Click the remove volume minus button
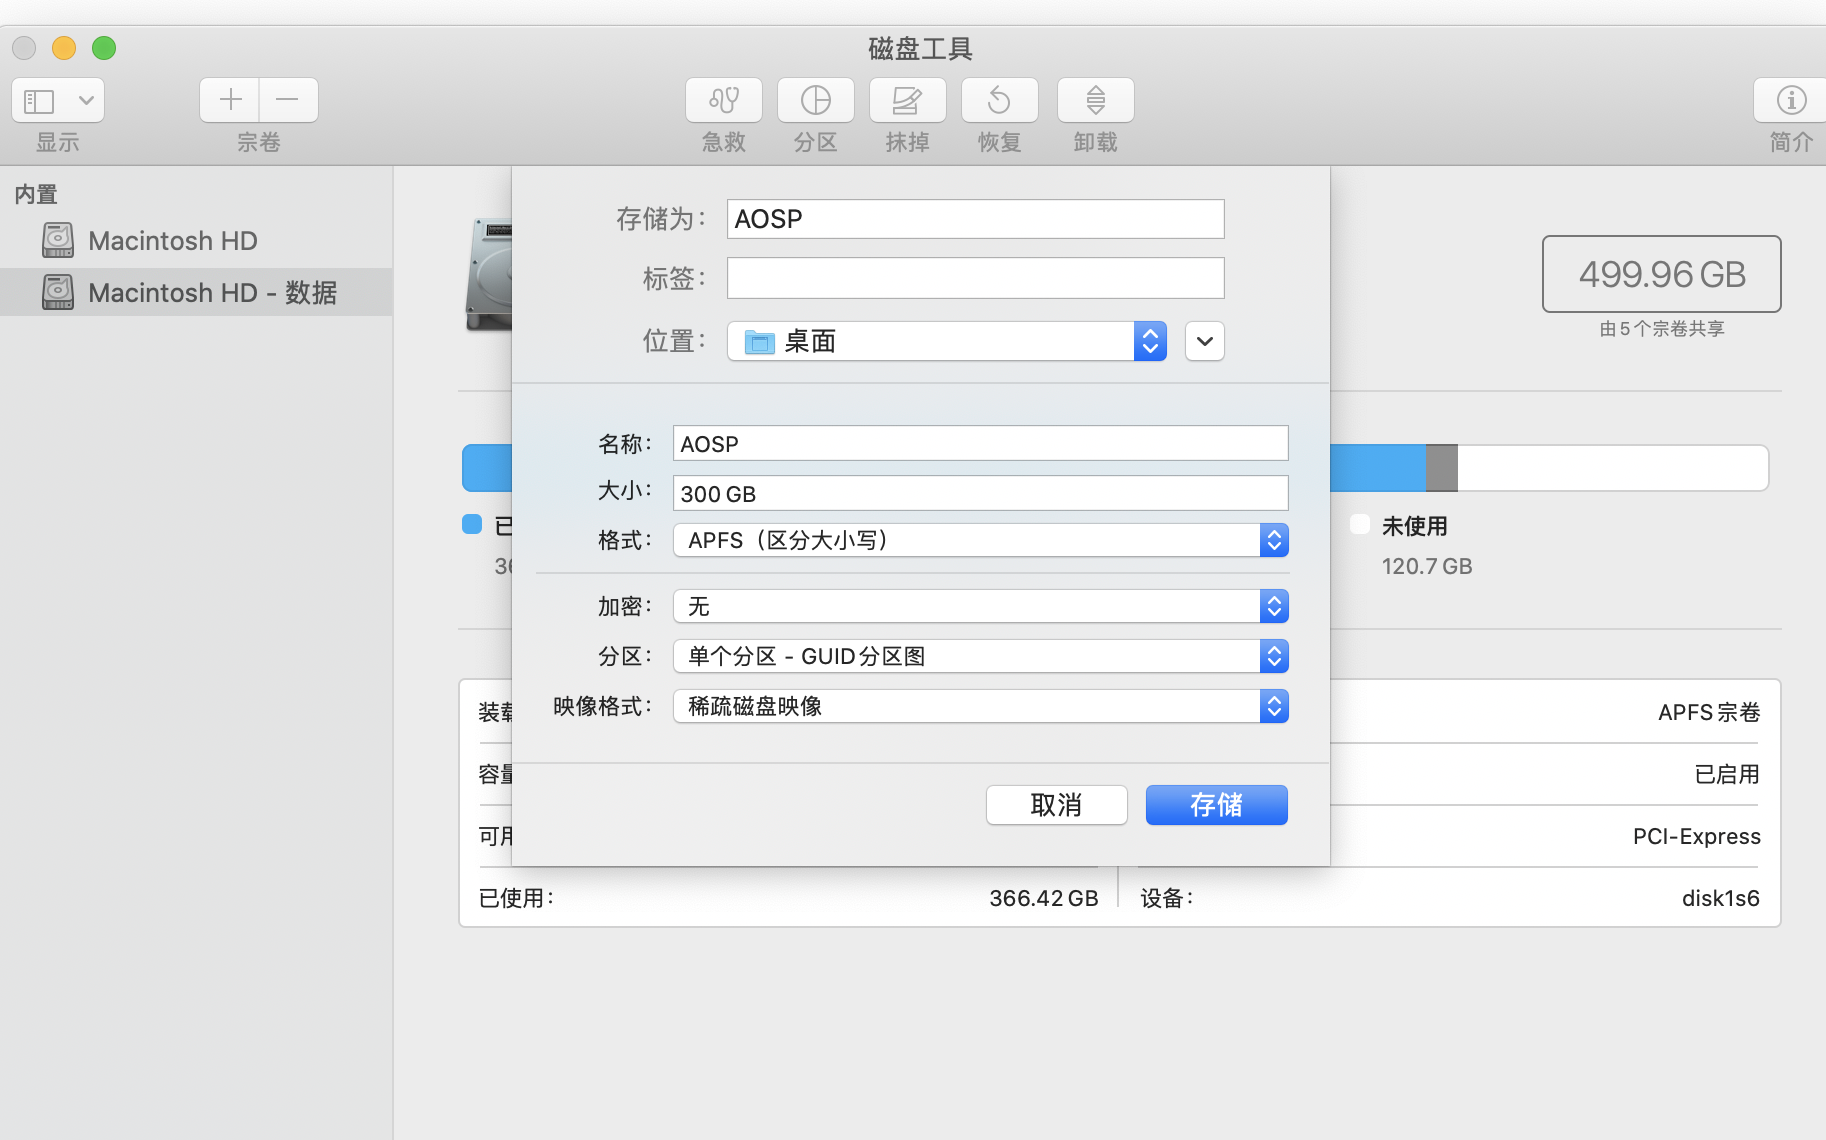Screen dimensions: 1826x1140 [x=288, y=100]
